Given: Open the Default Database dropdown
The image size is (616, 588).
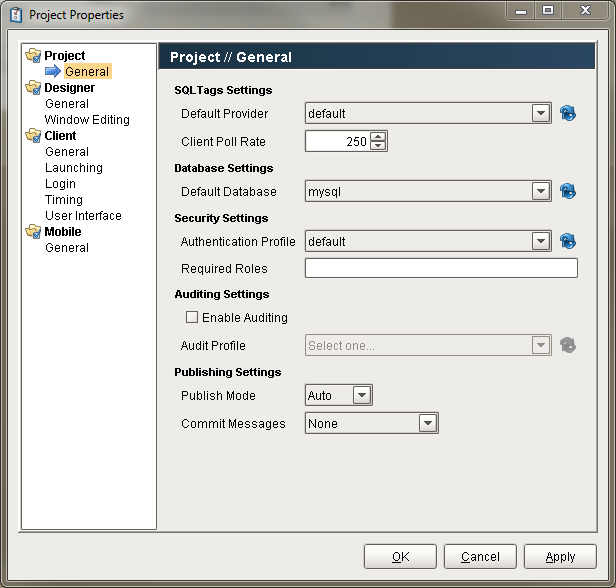Looking at the screenshot, I should pos(541,191).
